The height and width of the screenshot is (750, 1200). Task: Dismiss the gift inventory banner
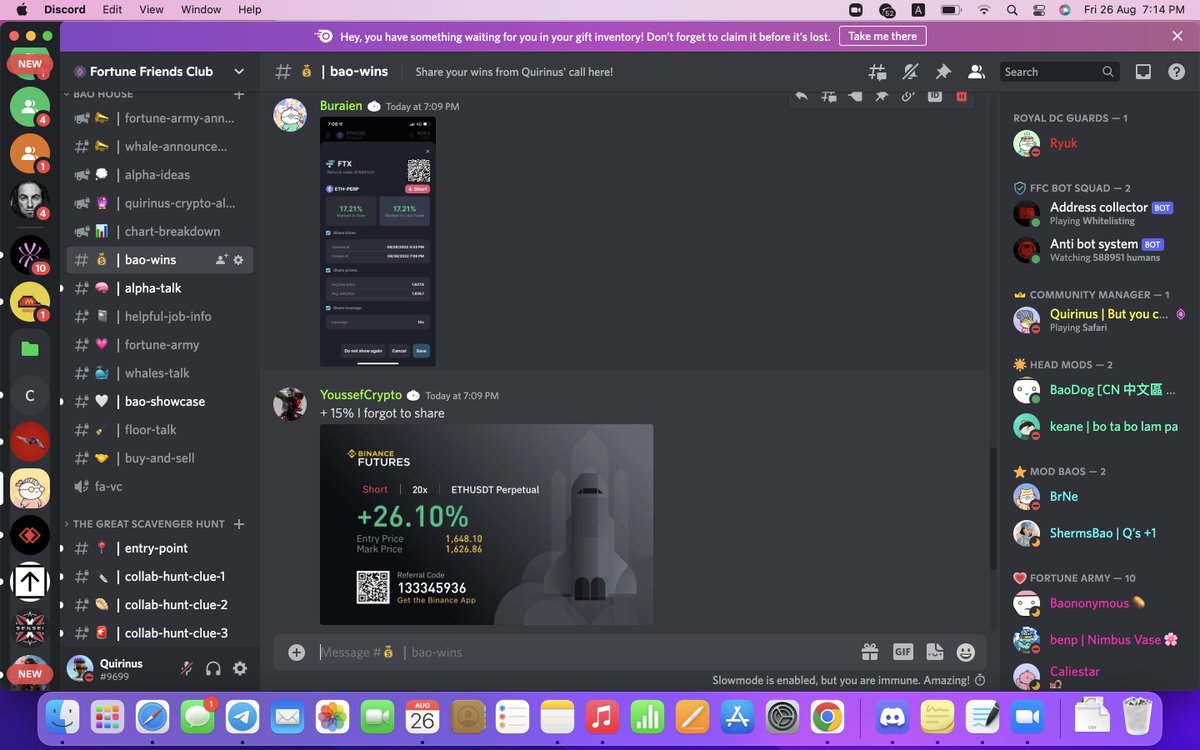click(x=1177, y=36)
